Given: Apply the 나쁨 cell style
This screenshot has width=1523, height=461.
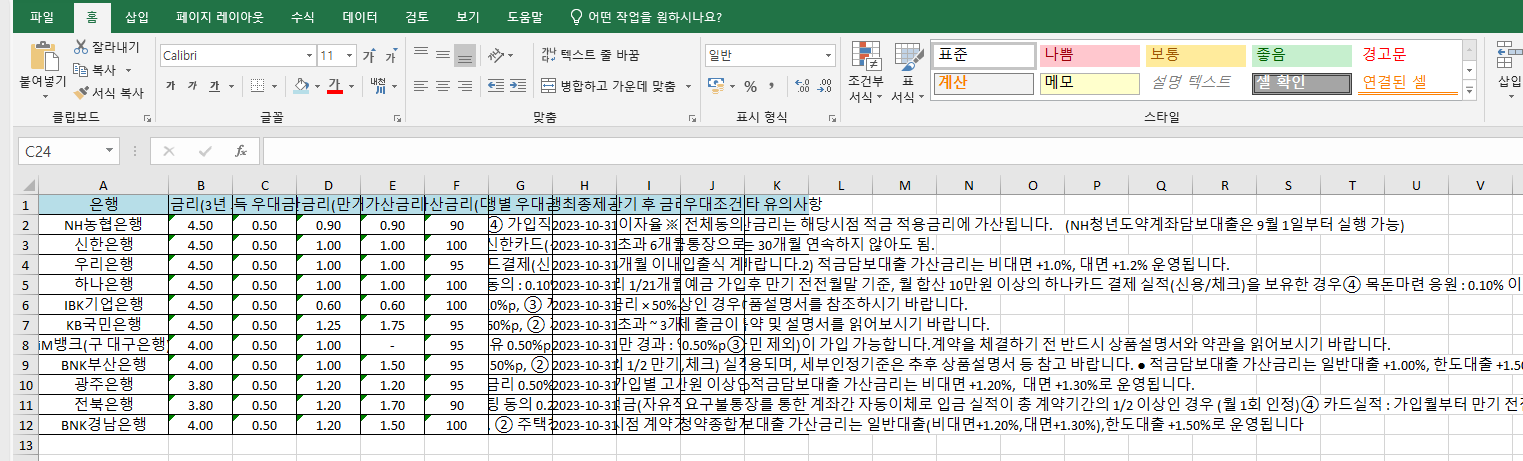Looking at the screenshot, I should [1089, 55].
